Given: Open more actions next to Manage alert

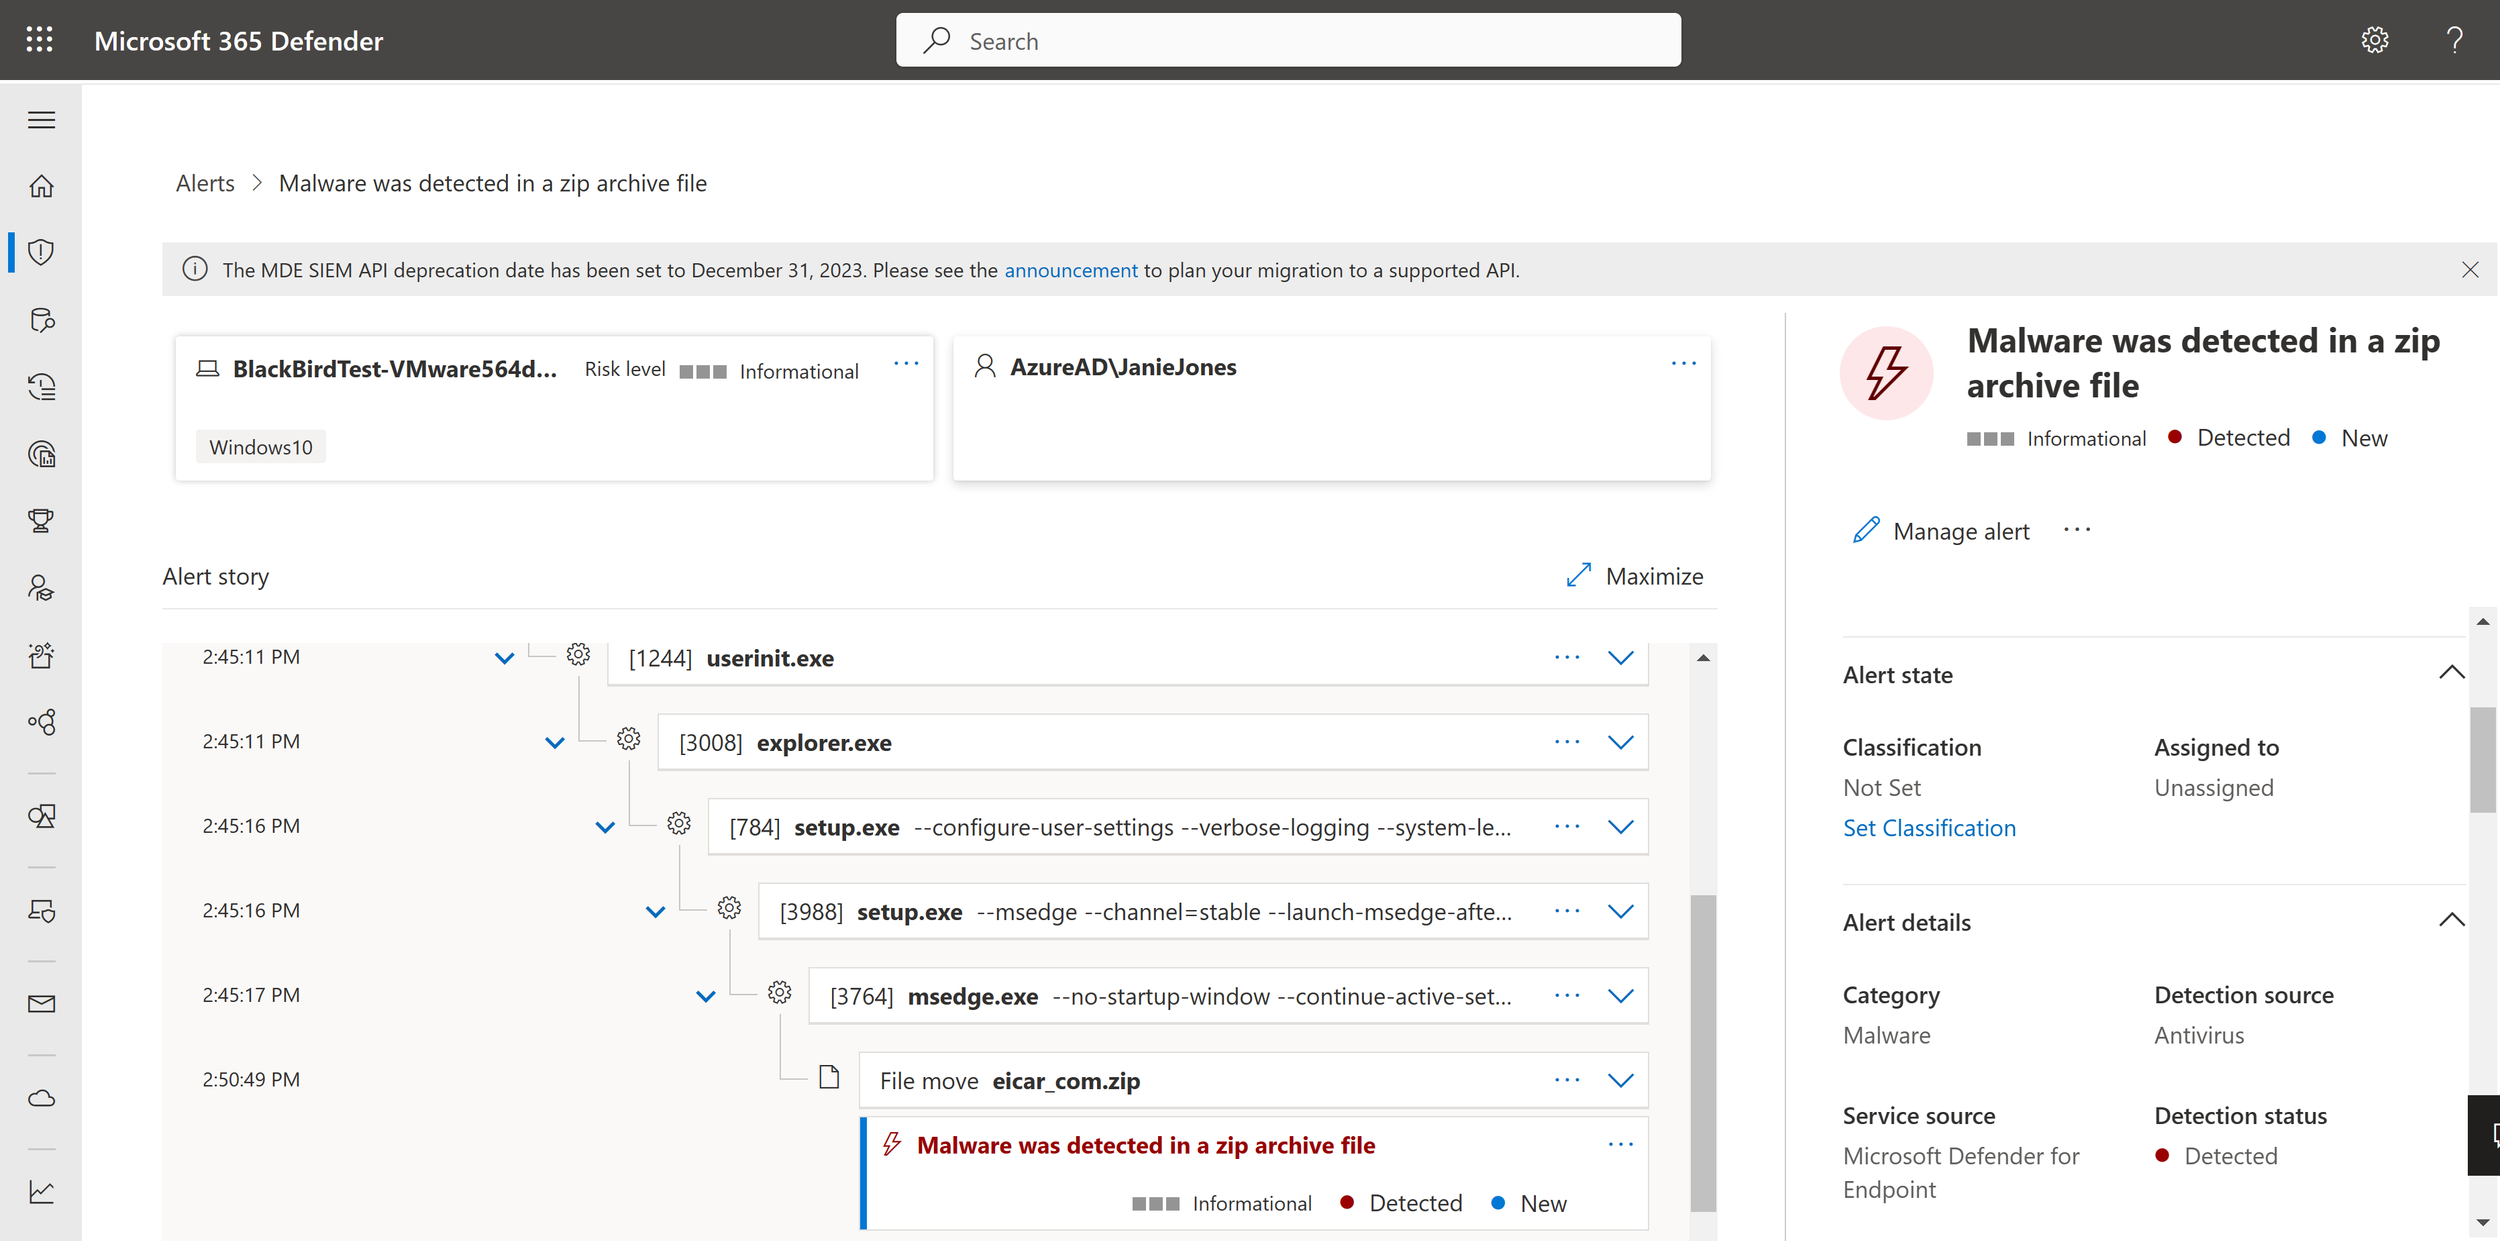Looking at the screenshot, I should tap(2077, 530).
